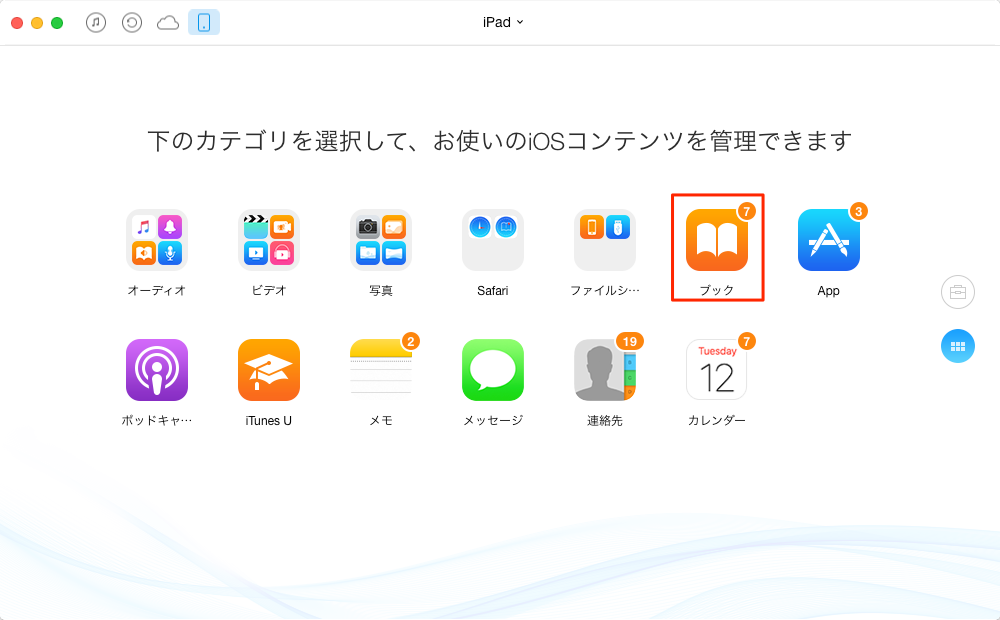Minimize window with yellow button
The image size is (1000, 620).
point(37,23)
